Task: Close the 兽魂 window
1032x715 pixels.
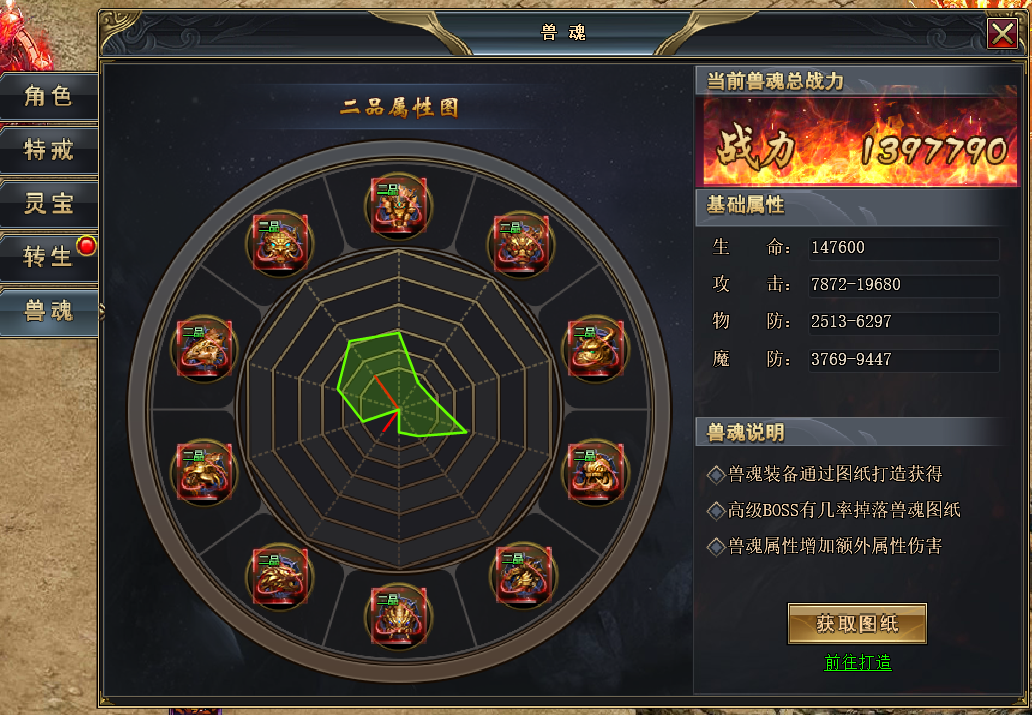Action: coord(1002,33)
